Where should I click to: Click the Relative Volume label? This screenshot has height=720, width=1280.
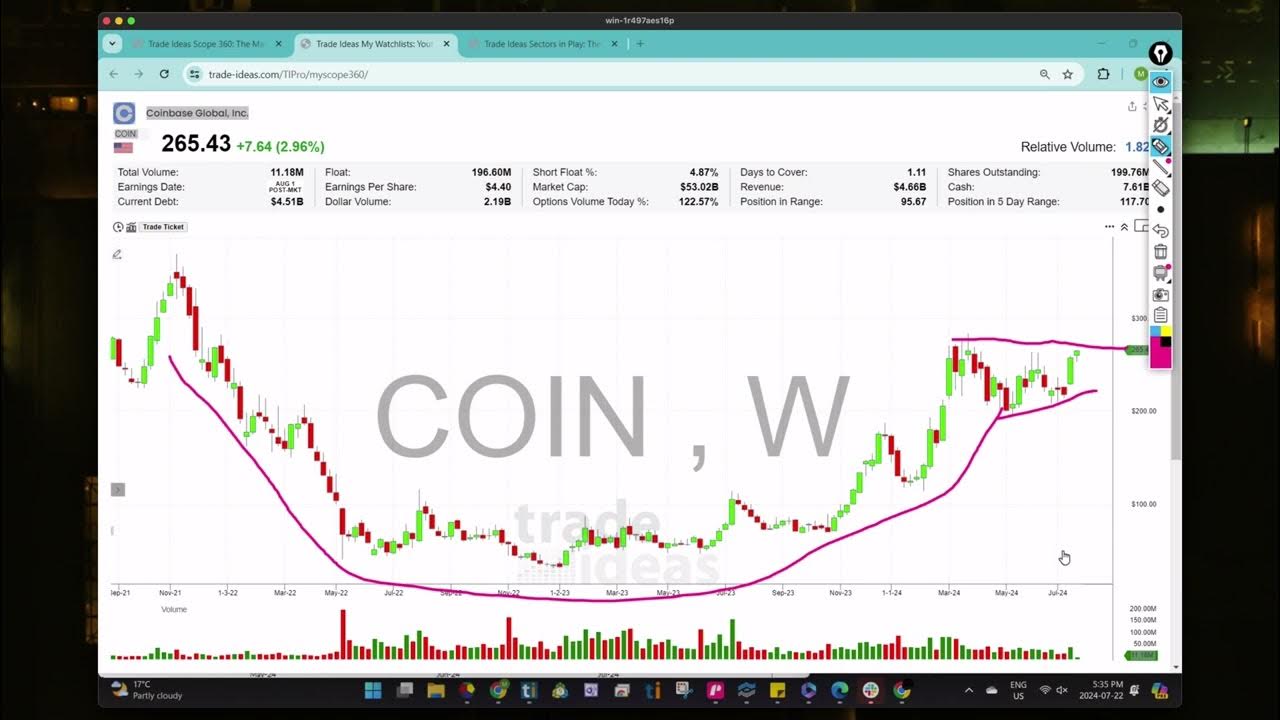point(1068,147)
